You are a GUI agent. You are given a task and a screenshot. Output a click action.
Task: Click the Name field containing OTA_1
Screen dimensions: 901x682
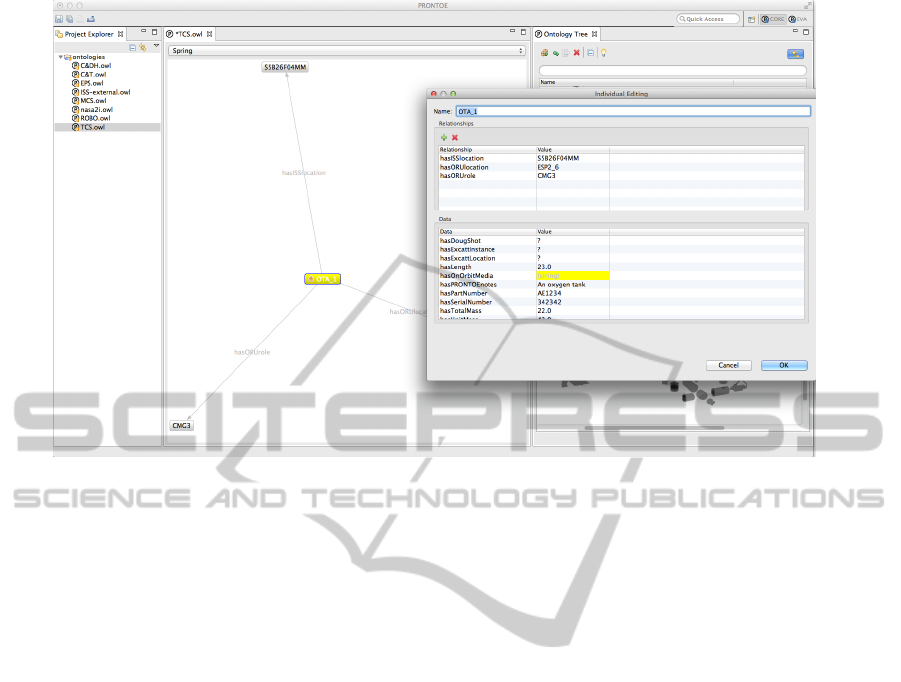pyautogui.click(x=632, y=111)
